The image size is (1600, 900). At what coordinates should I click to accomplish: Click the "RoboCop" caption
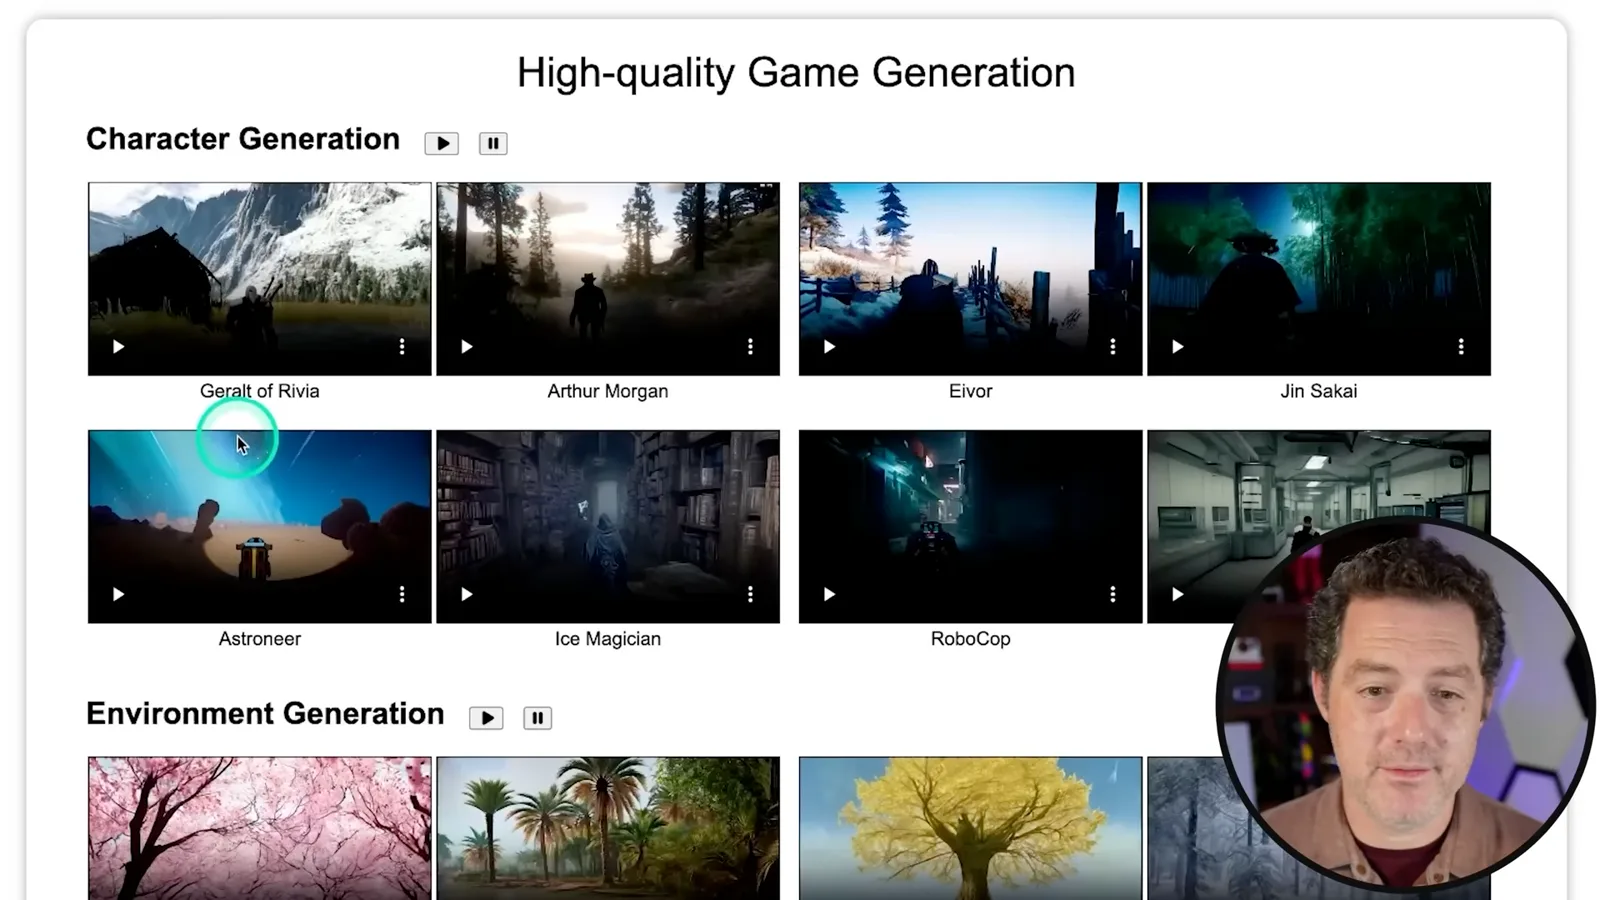(971, 639)
